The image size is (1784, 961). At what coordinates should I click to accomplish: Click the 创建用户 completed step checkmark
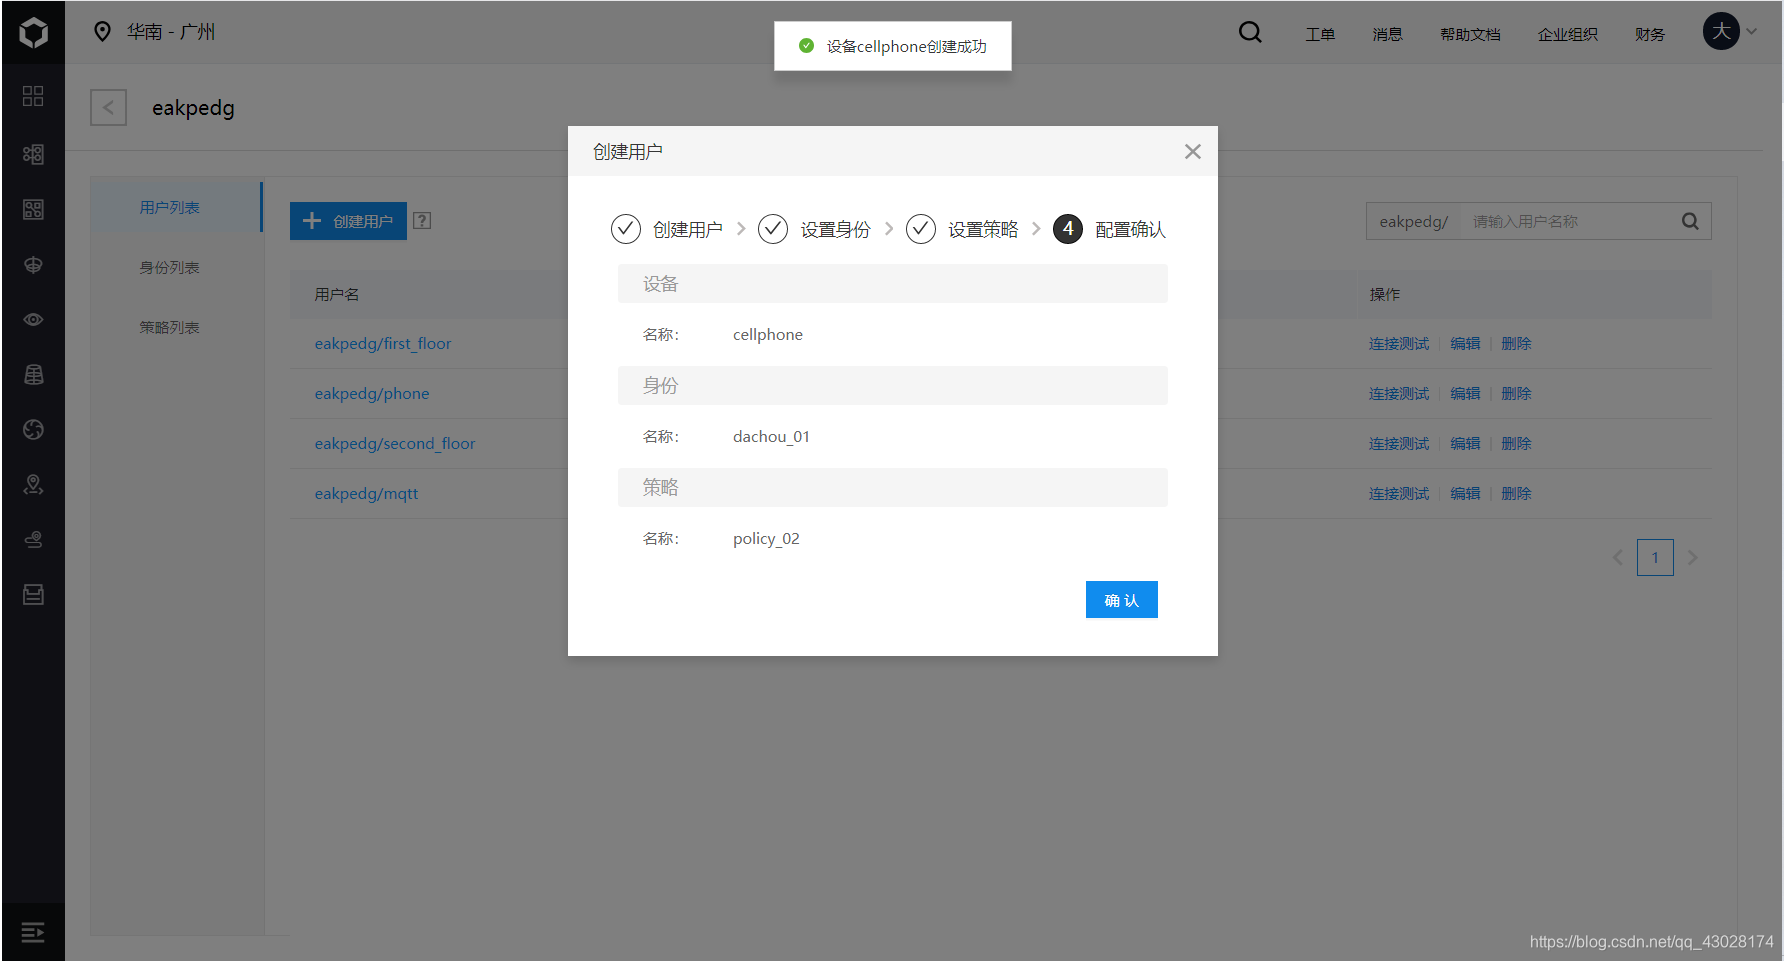(626, 229)
